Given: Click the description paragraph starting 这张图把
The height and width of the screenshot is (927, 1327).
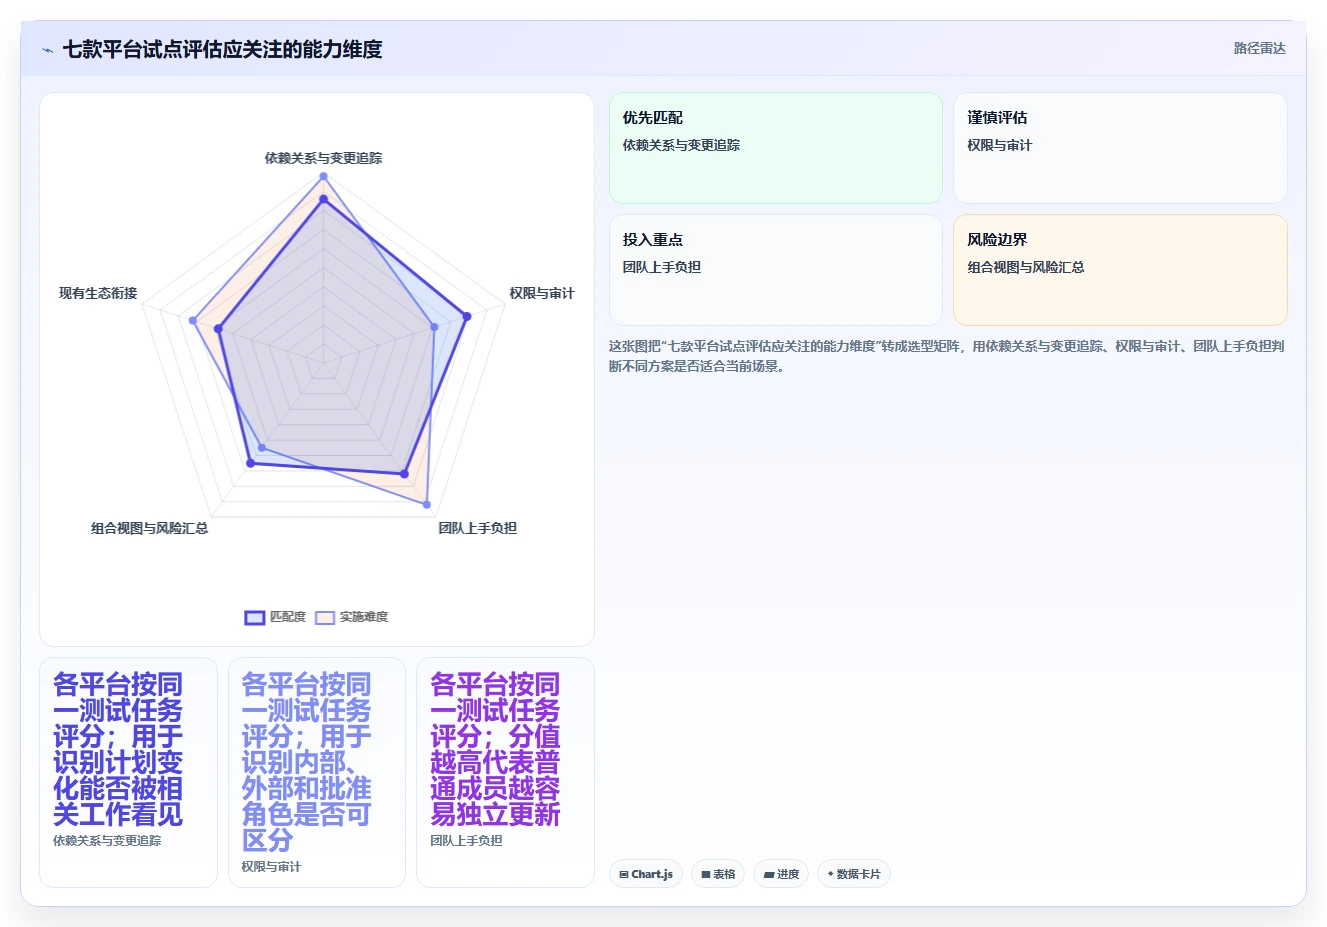Looking at the screenshot, I should 947,356.
